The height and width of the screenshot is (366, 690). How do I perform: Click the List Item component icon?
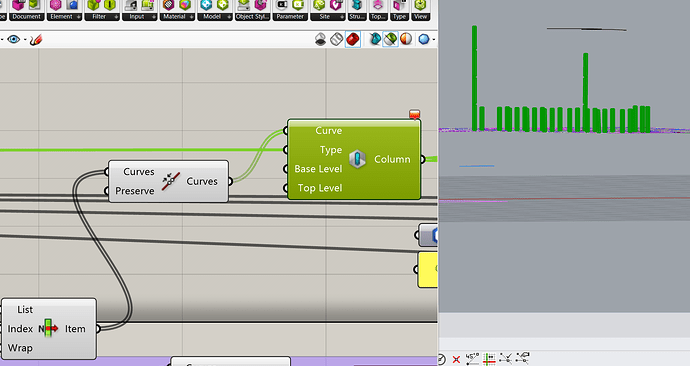click(x=48, y=329)
